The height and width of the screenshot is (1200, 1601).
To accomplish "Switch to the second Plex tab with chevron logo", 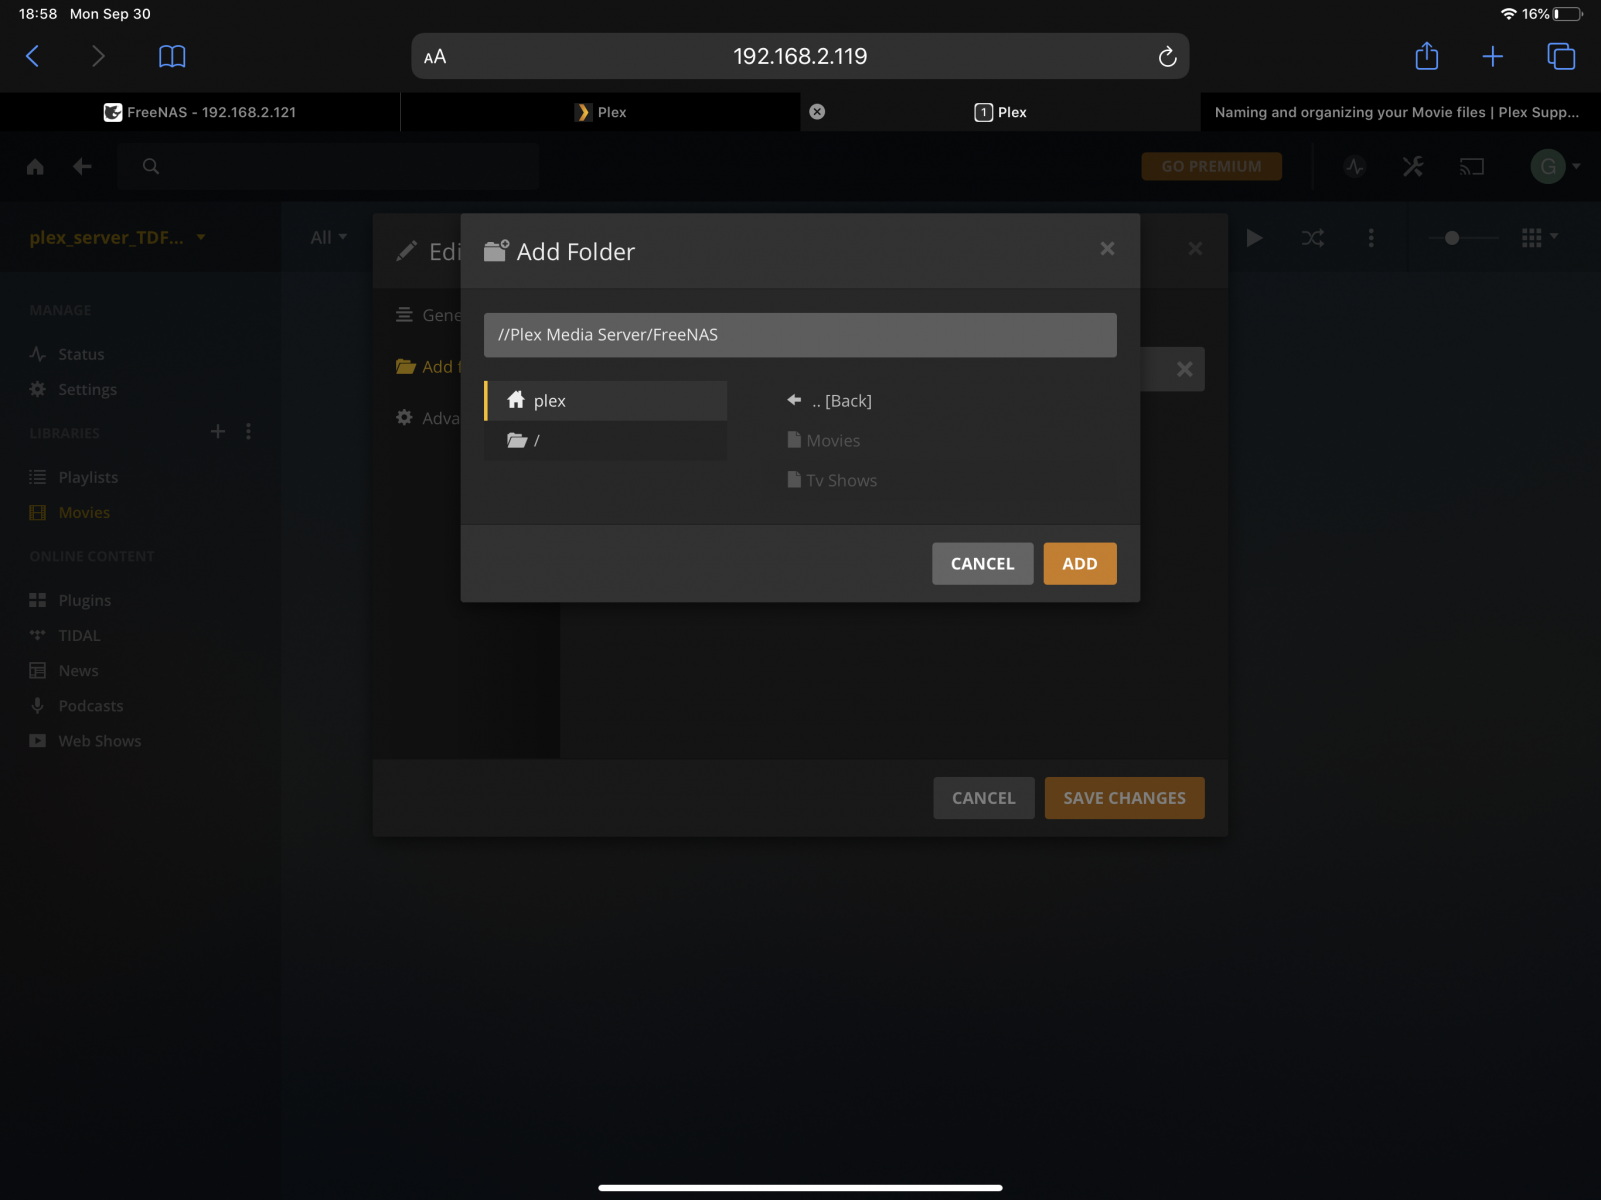I will point(600,112).
